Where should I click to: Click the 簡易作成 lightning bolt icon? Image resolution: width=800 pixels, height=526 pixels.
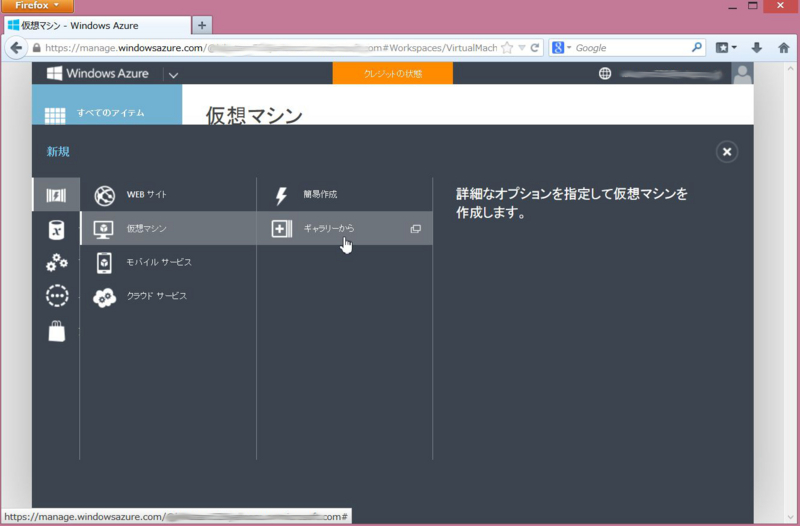click(x=281, y=196)
